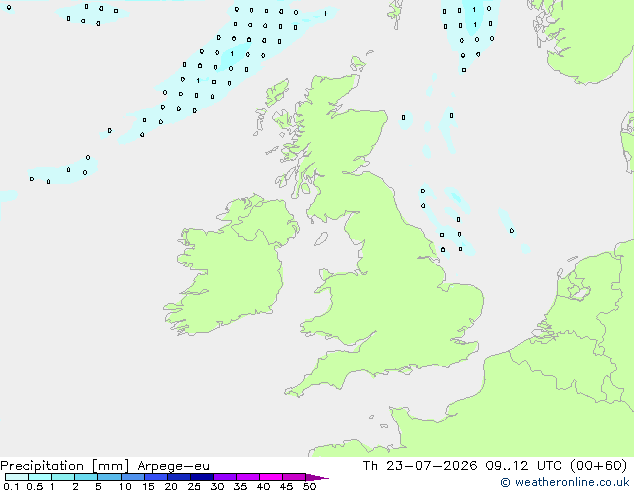Select the 40–45 mm magenta legend swatch
This screenshot has width=634, height=490.
(x=271, y=477)
